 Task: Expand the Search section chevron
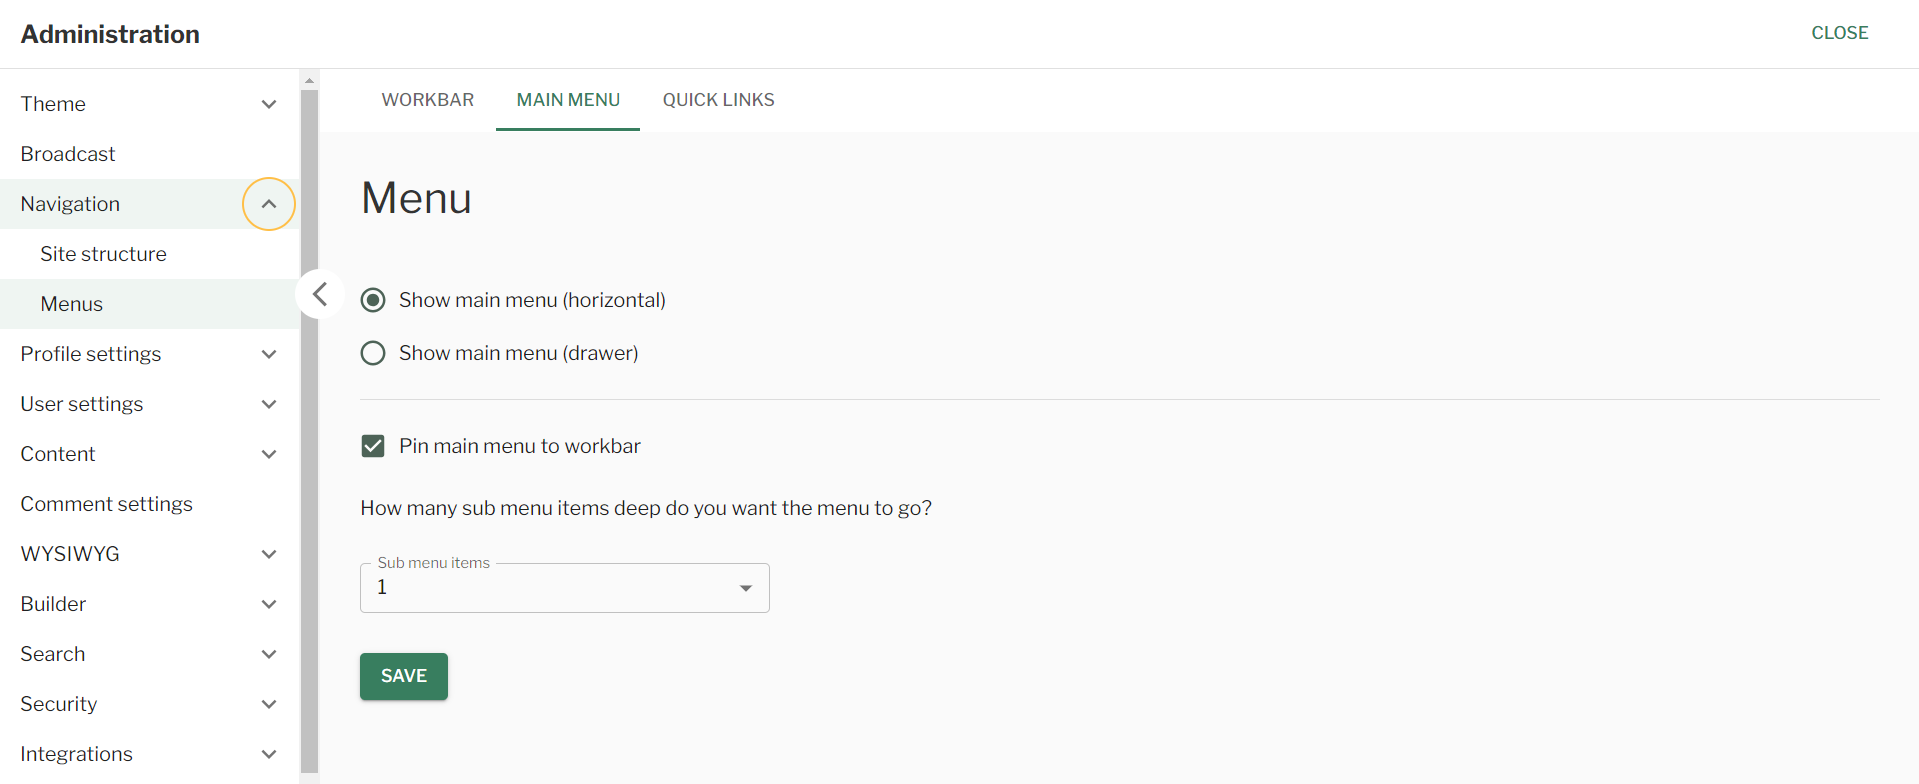(269, 654)
